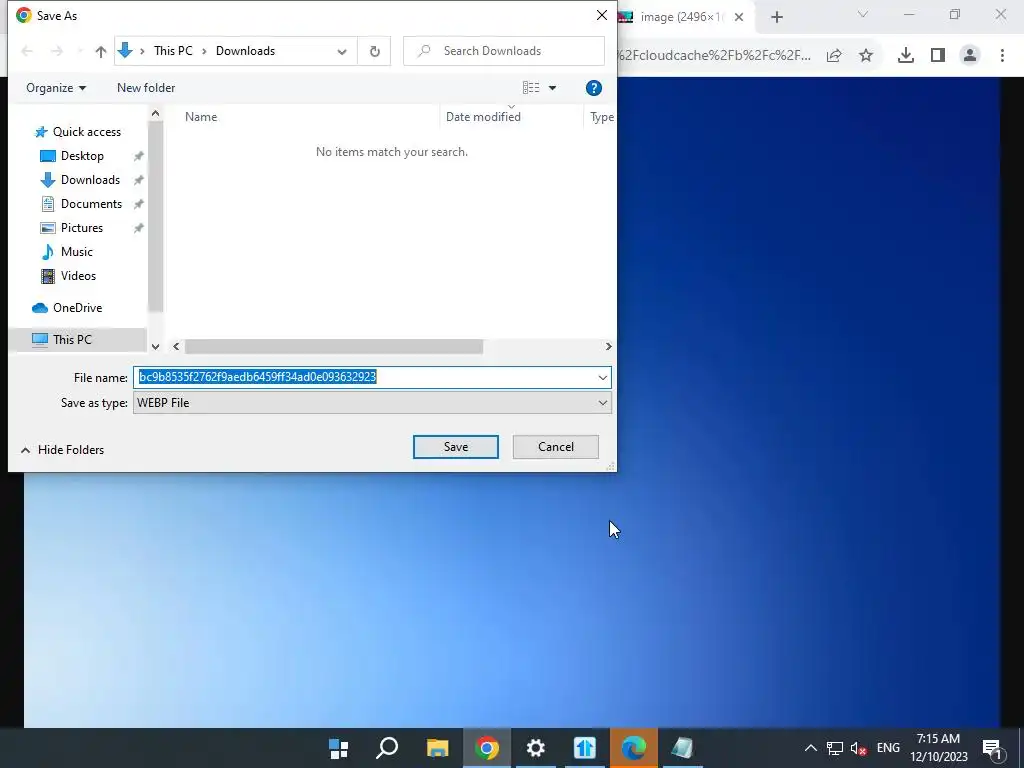
Task: Bookmark this tab with star icon
Action: tap(866, 56)
